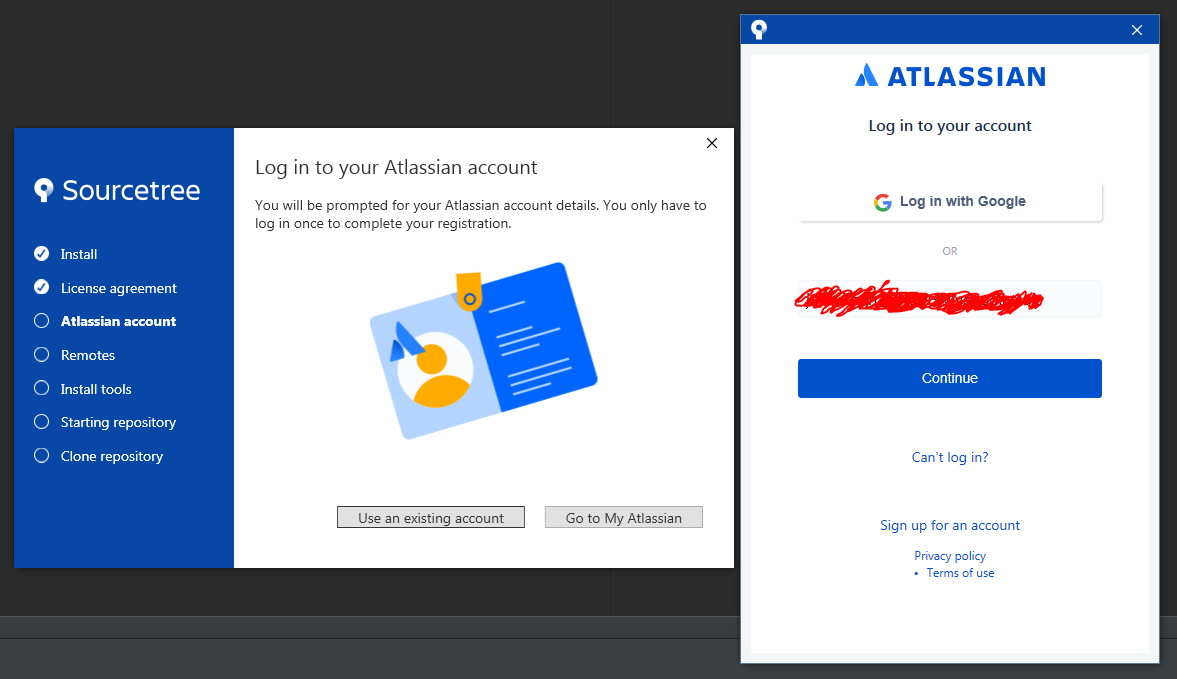The image size is (1177, 679).
Task: Close the Atlassian login window
Action: 1136,30
